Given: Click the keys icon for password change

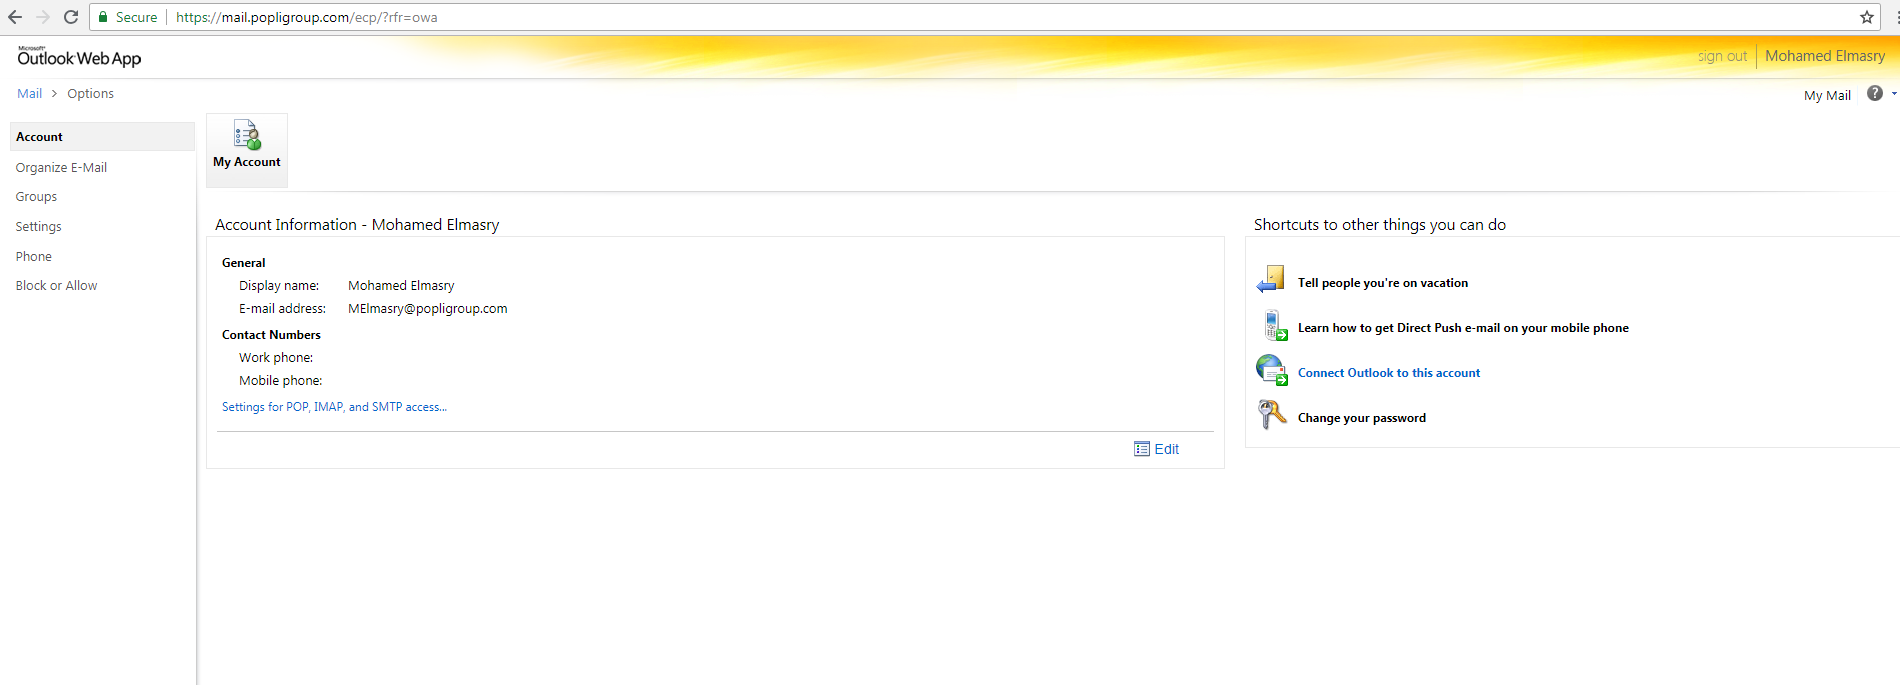Looking at the screenshot, I should [x=1271, y=415].
